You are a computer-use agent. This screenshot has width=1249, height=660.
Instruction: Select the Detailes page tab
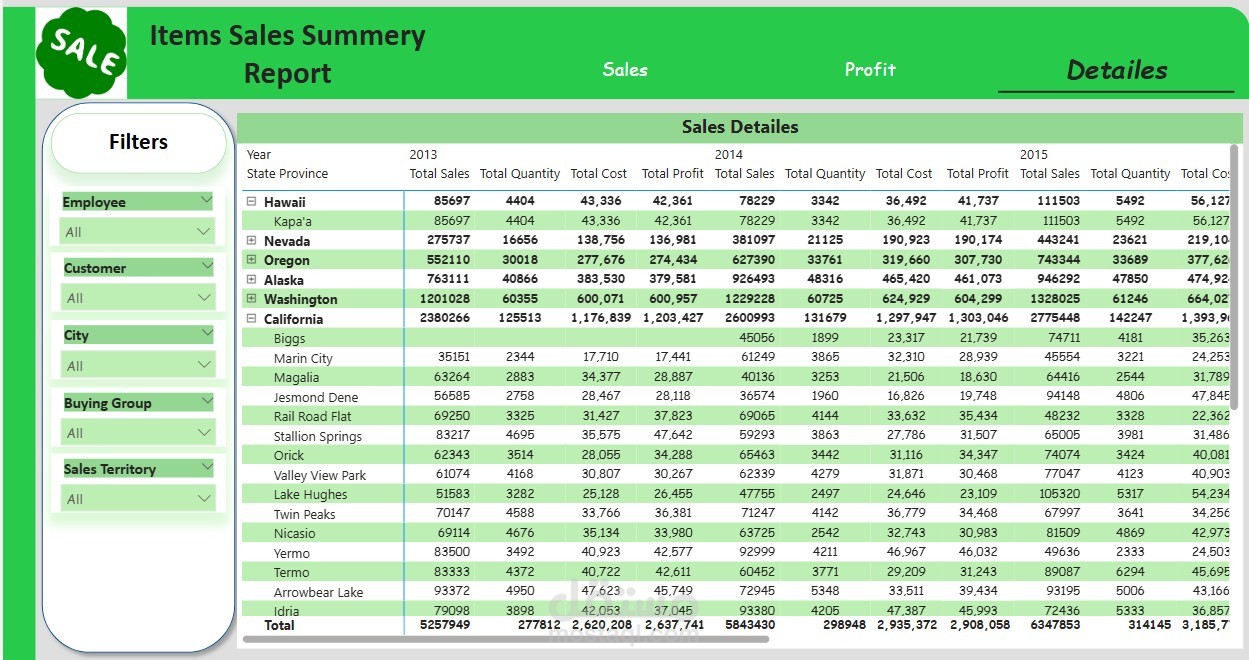(1116, 70)
